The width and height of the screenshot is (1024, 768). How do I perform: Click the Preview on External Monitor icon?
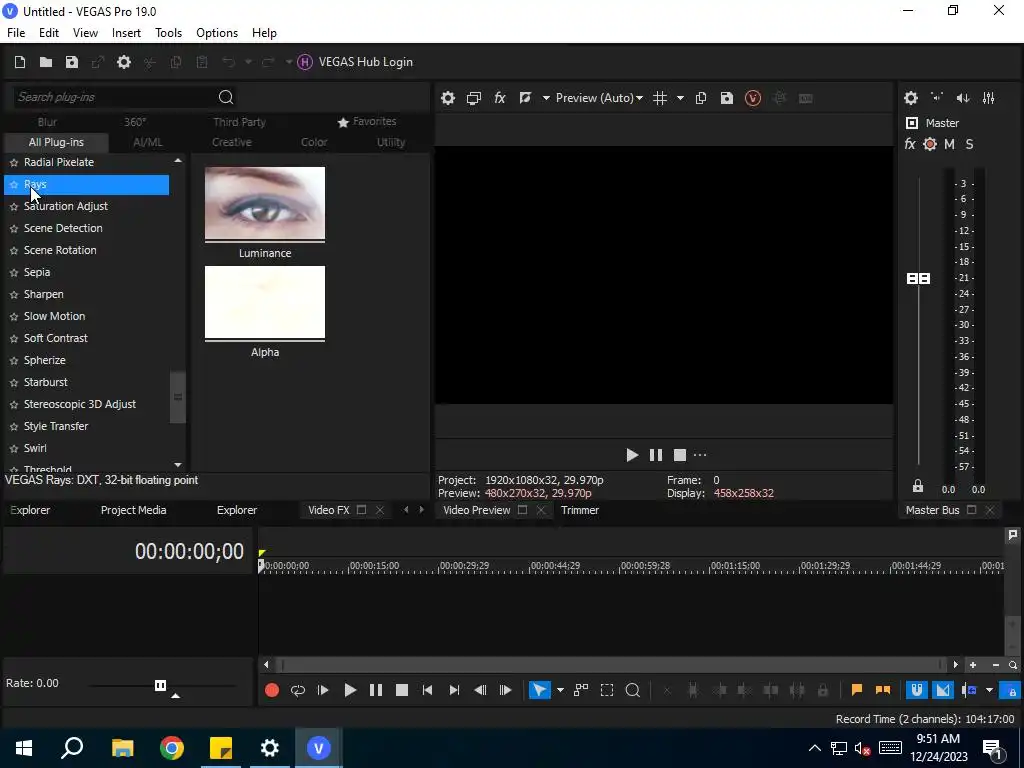click(x=473, y=98)
